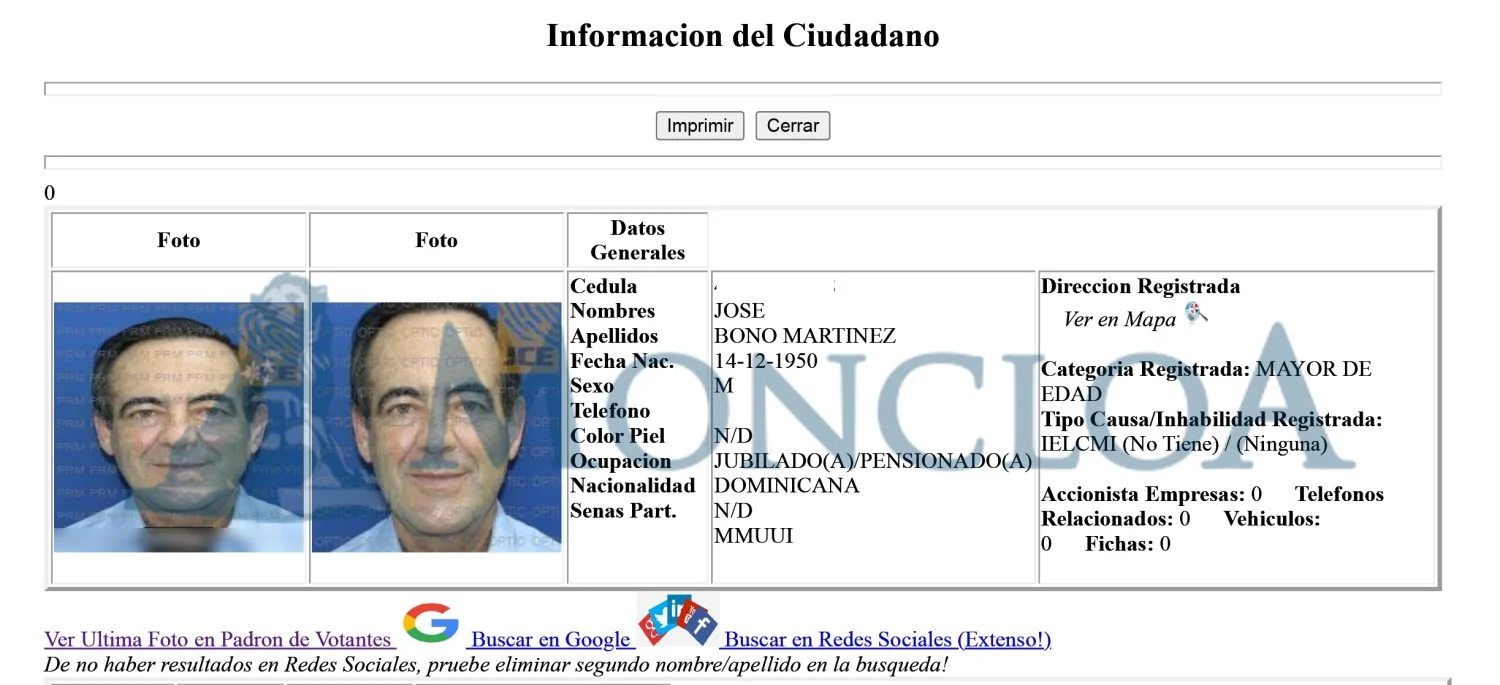Viewport: 1500px width, 685px height.
Task: Click the Vehiculos label
Action: tap(1272, 519)
